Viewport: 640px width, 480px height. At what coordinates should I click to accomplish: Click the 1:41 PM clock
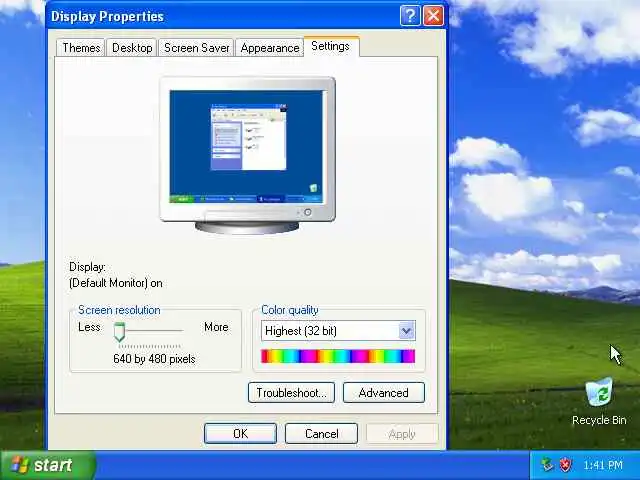[603, 465]
